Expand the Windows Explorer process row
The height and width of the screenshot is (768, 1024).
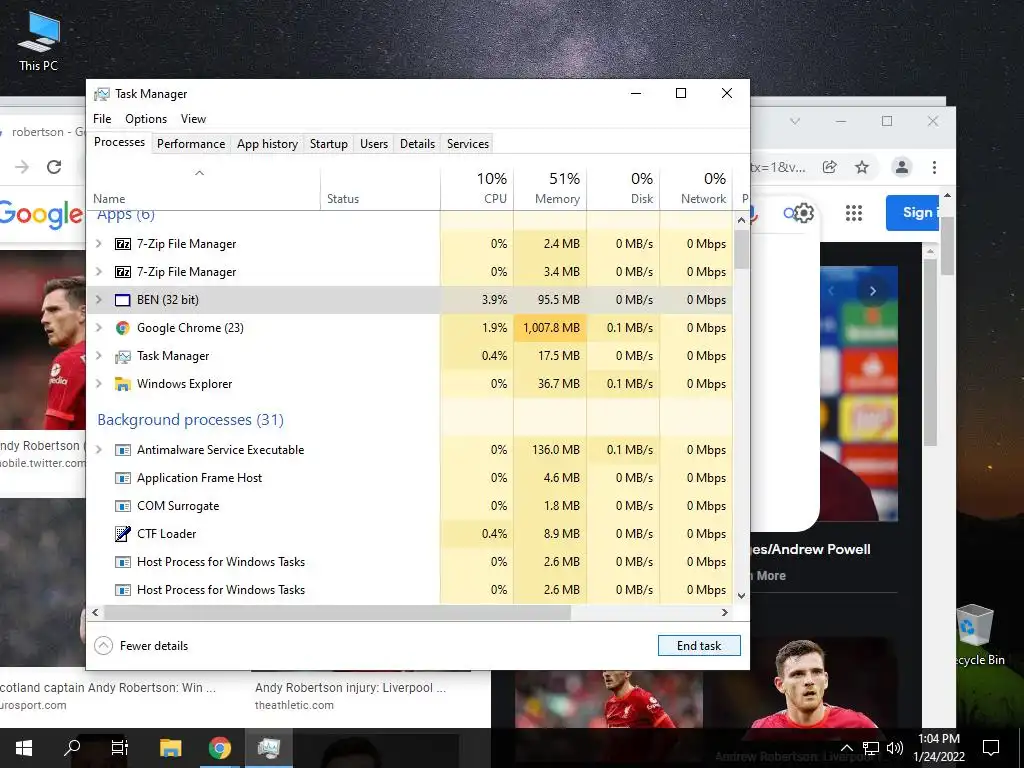[x=99, y=384]
